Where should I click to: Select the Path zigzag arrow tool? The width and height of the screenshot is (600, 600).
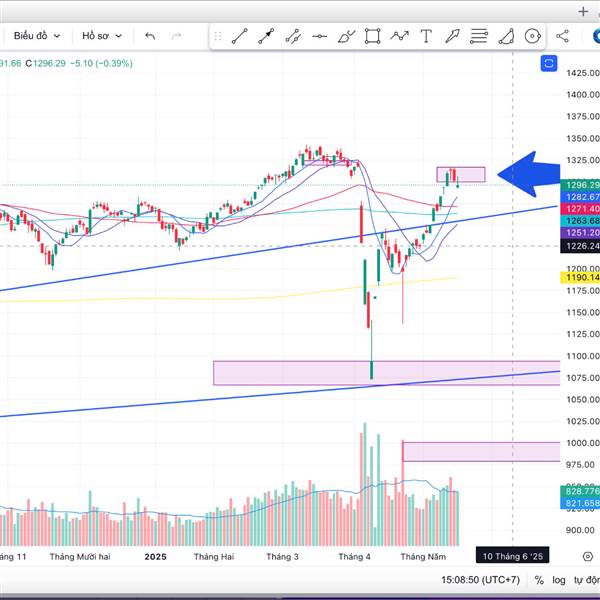click(399, 36)
